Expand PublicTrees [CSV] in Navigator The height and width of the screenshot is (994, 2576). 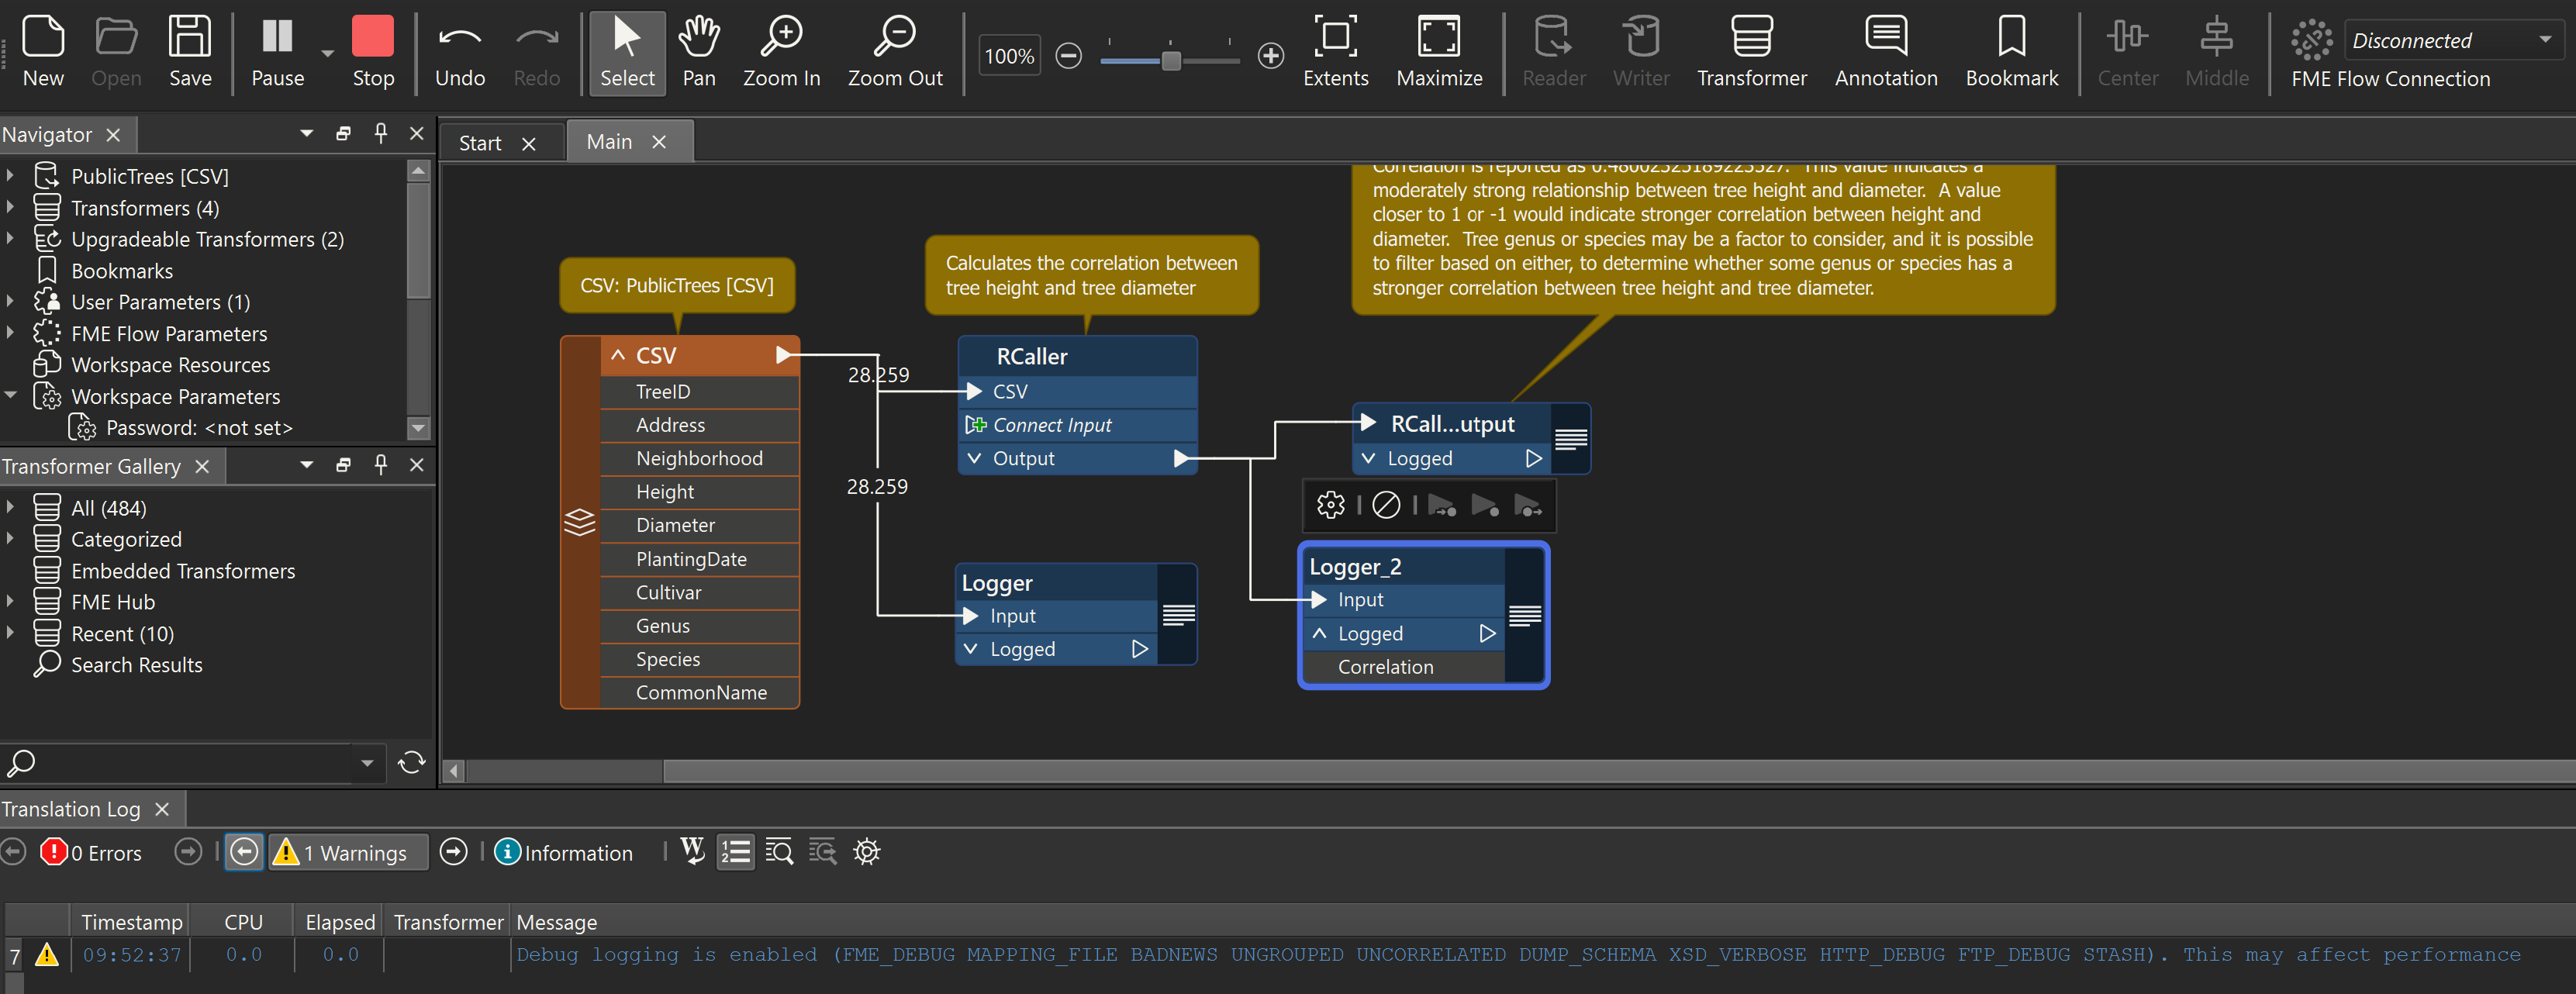click(x=10, y=176)
